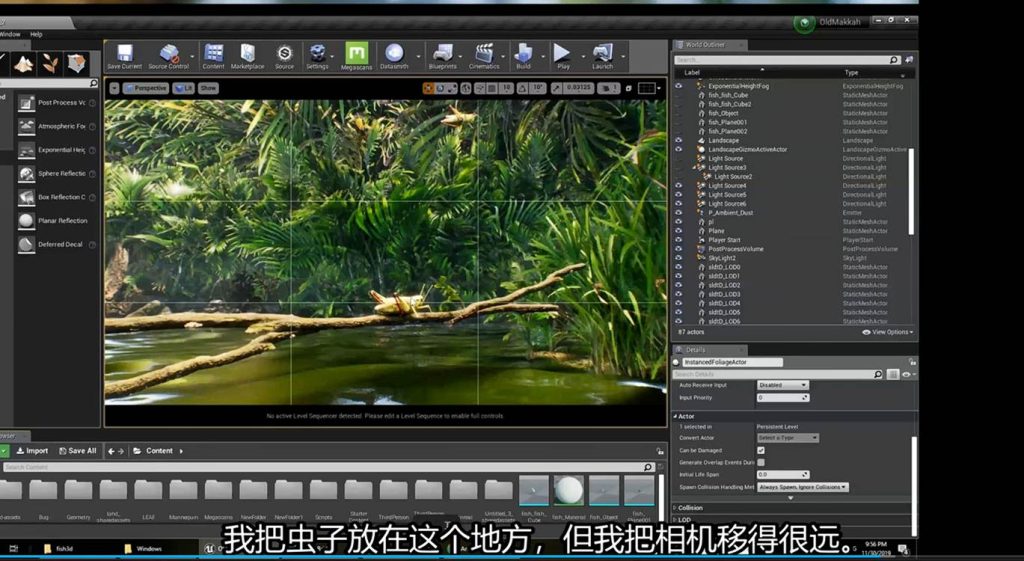Open the Cinematics toolbar icon
Viewport: 1024px width, 561px height.
[x=484, y=54]
